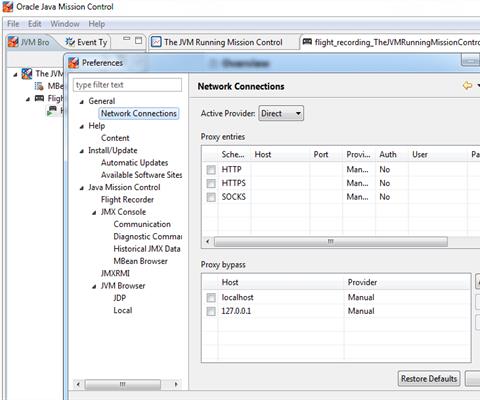Switch to the flight_recording editor tab
480x400 pixels.
point(390,42)
